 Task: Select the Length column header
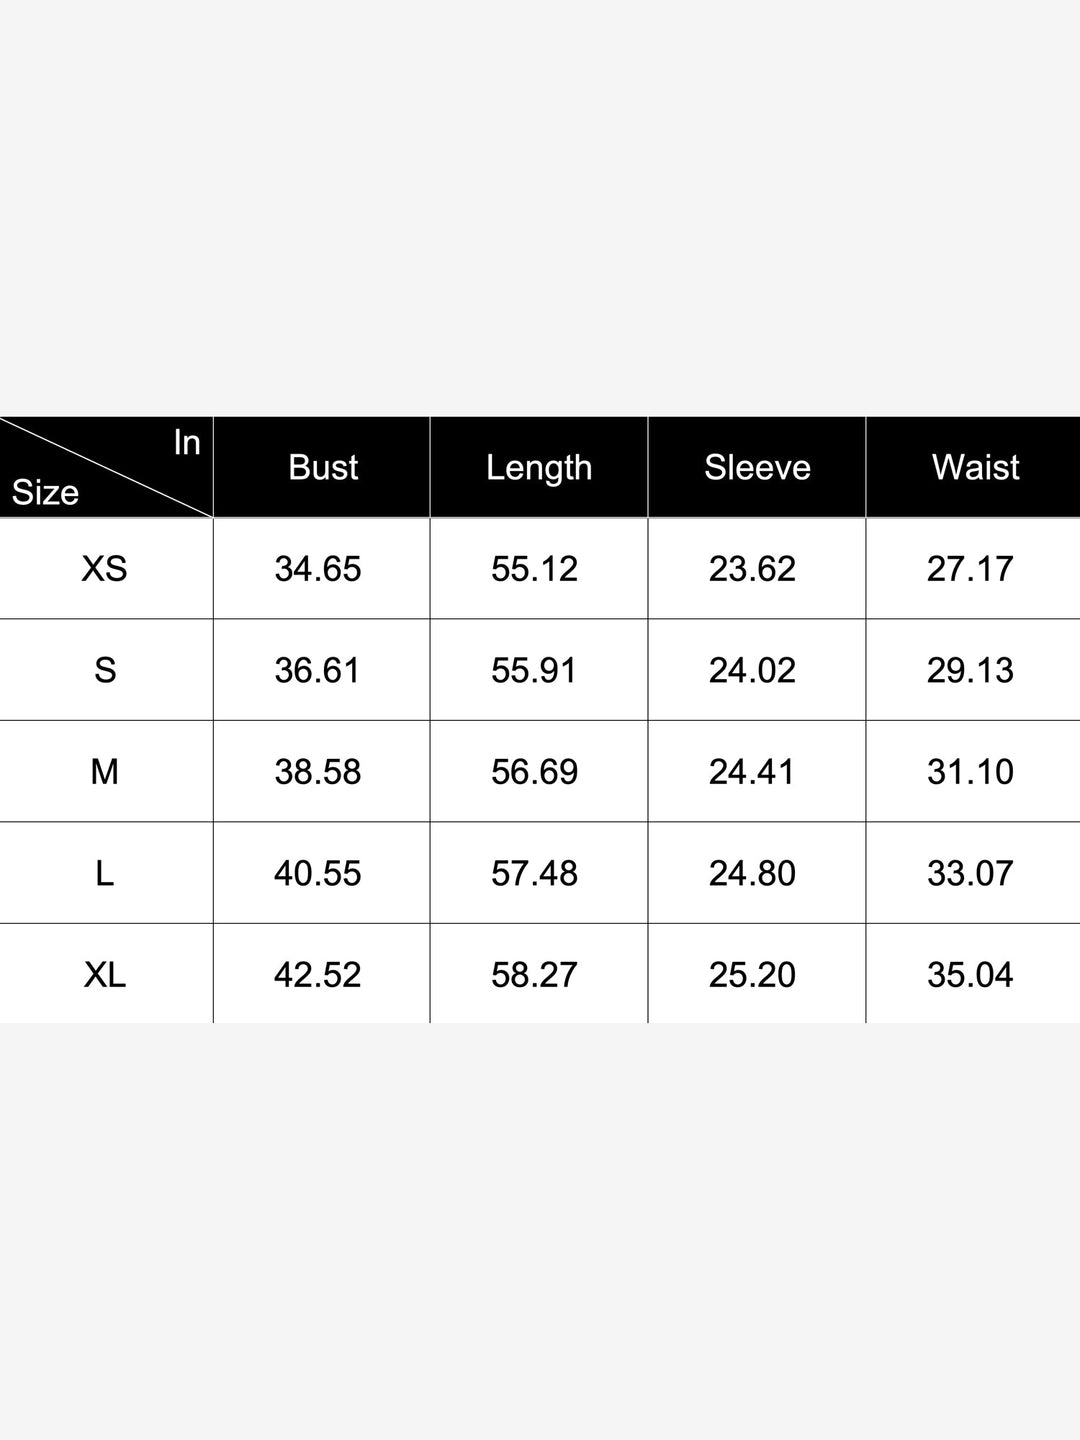539,467
